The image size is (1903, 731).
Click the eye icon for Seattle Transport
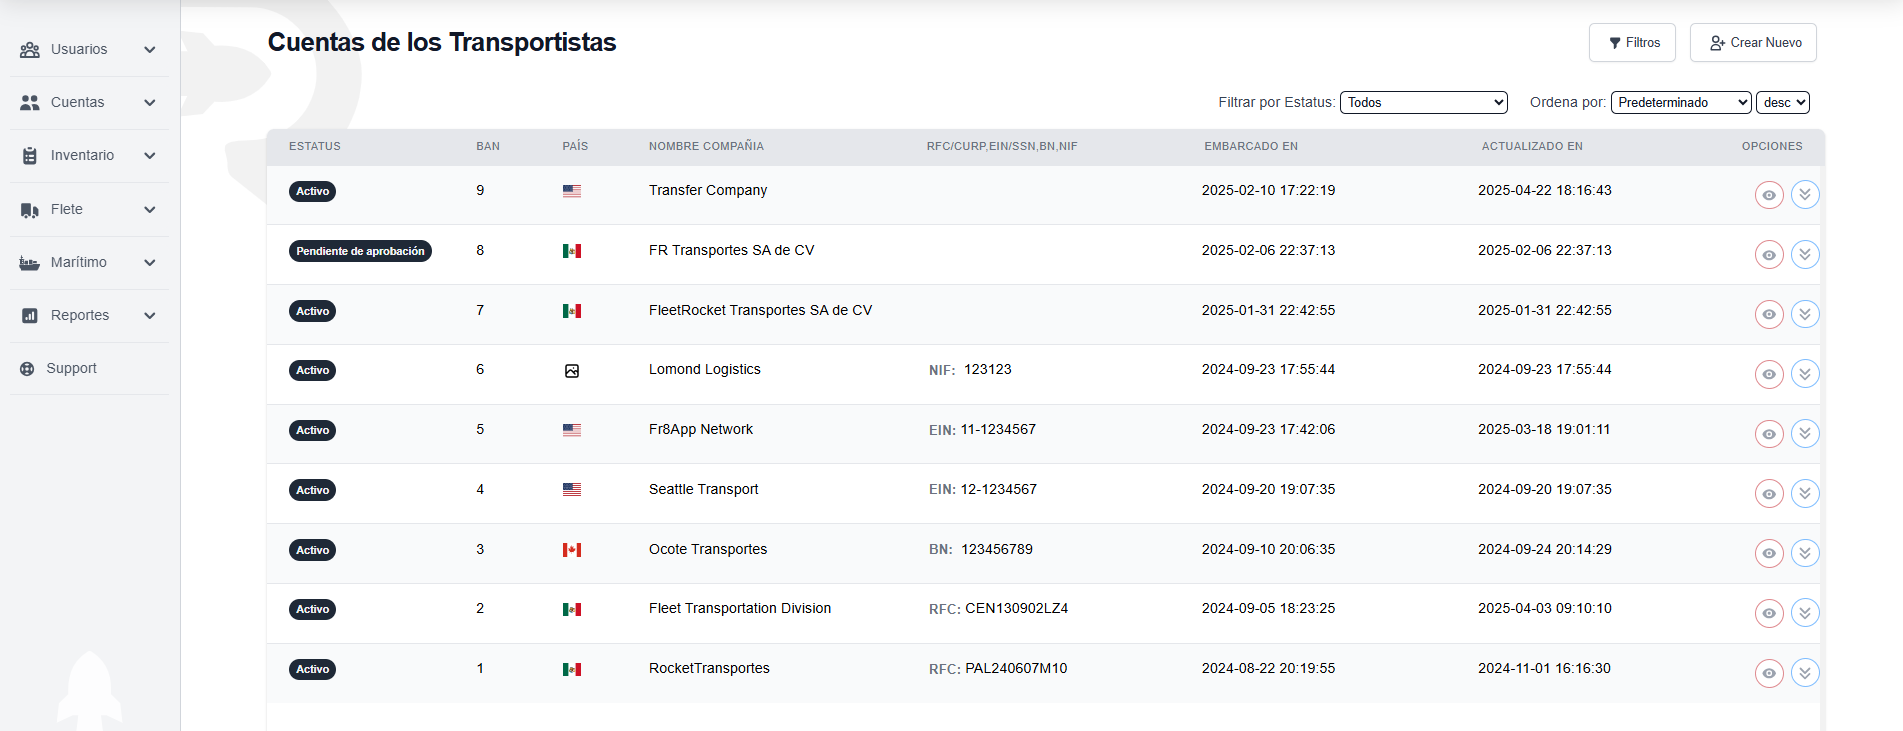(1769, 494)
